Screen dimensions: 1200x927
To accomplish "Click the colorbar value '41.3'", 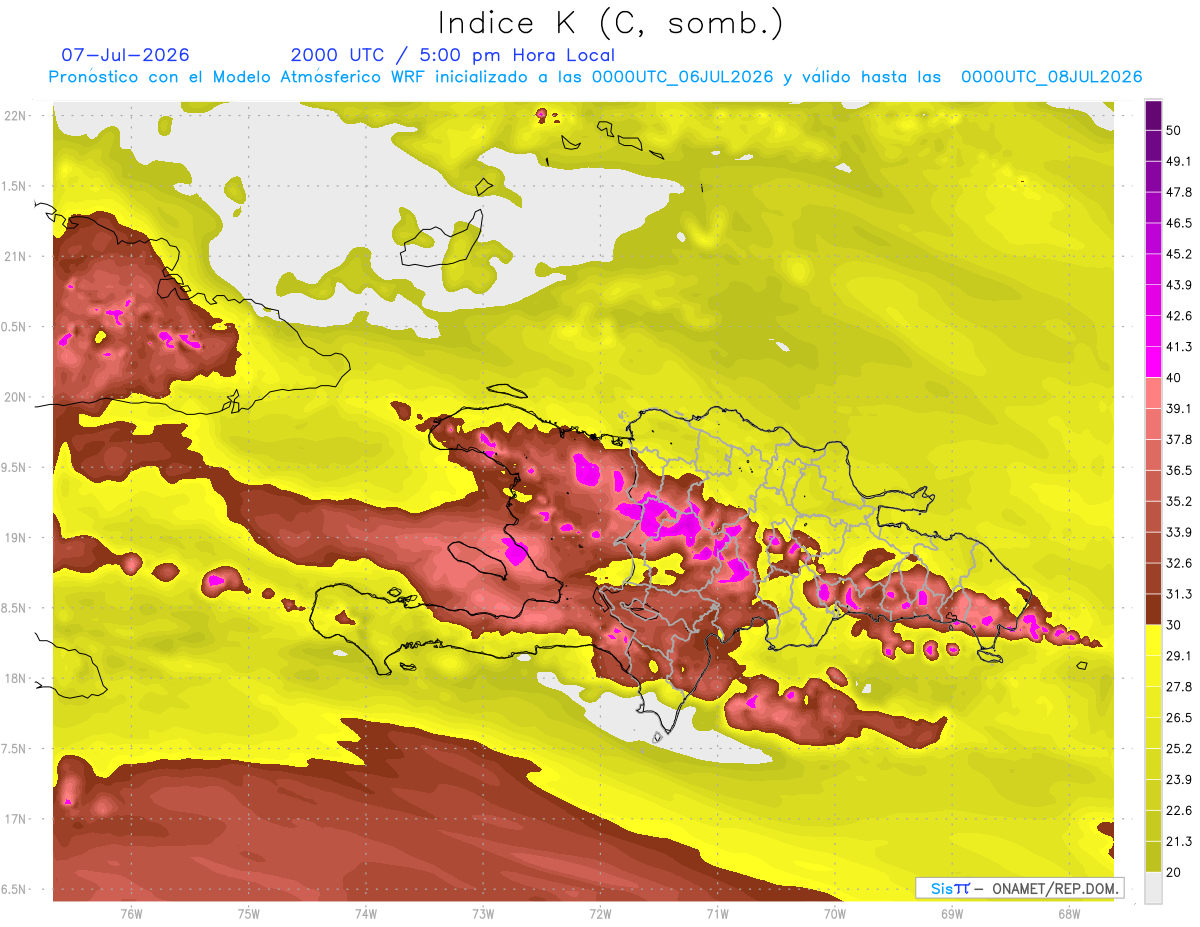I will pyautogui.click(x=1179, y=347).
